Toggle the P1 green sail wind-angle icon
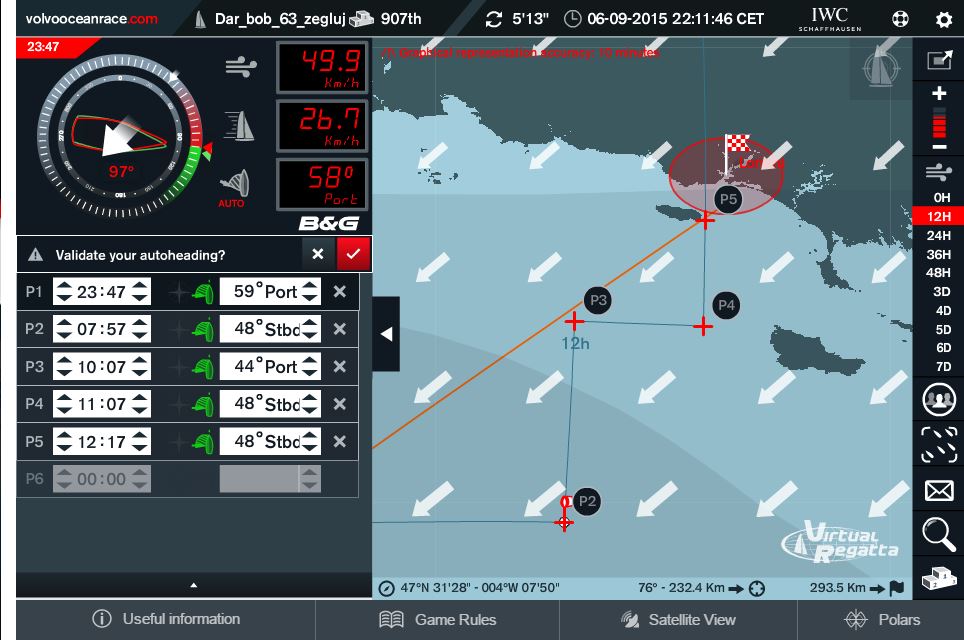 pos(203,292)
